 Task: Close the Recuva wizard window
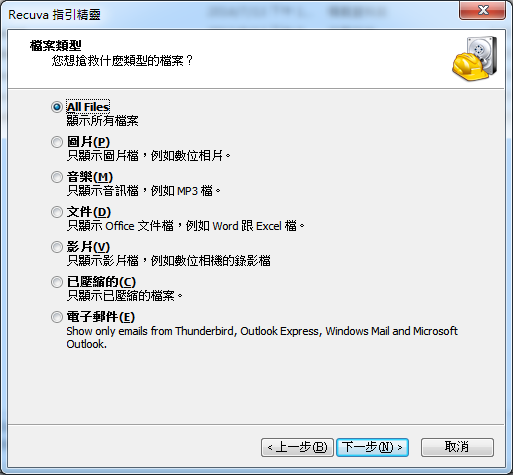pos(482,10)
